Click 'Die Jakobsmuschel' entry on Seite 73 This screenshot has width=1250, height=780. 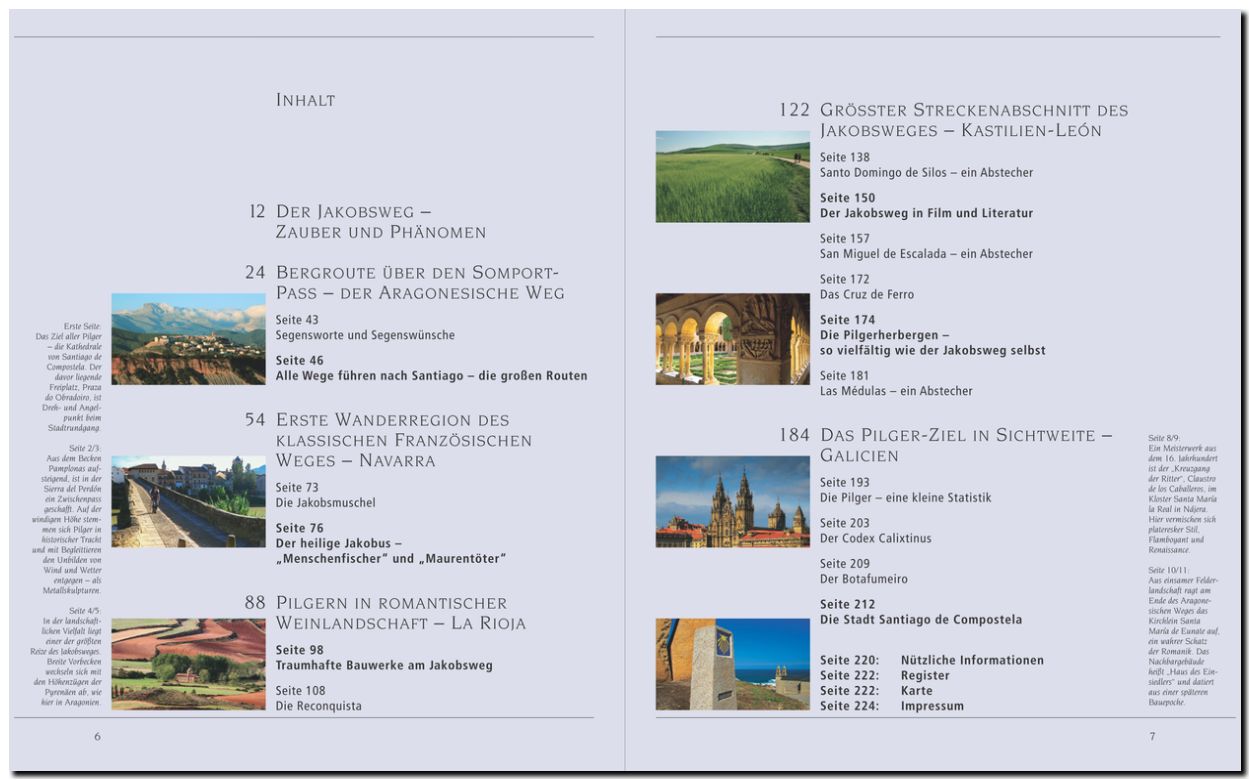[326, 503]
